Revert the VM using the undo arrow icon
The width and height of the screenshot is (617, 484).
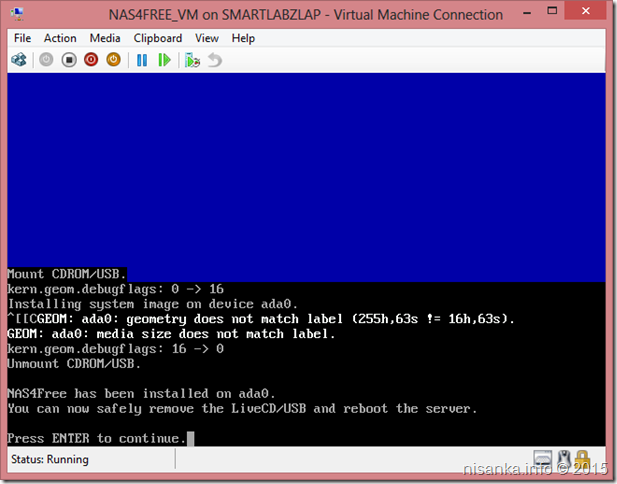pyautogui.click(x=215, y=60)
